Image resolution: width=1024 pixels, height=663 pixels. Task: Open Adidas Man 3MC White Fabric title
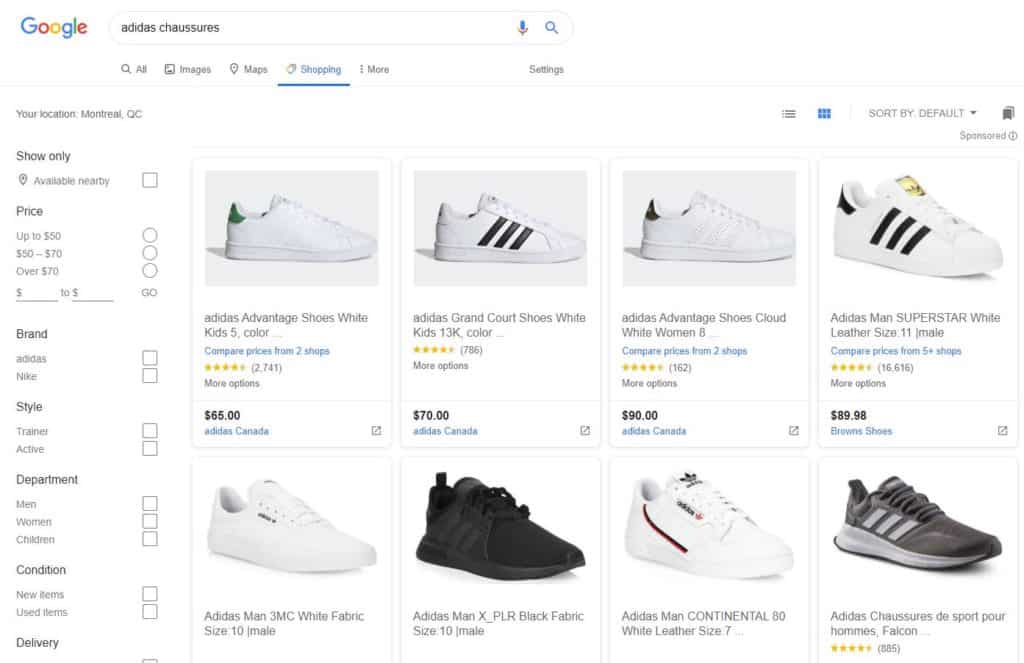pyautogui.click(x=284, y=623)
